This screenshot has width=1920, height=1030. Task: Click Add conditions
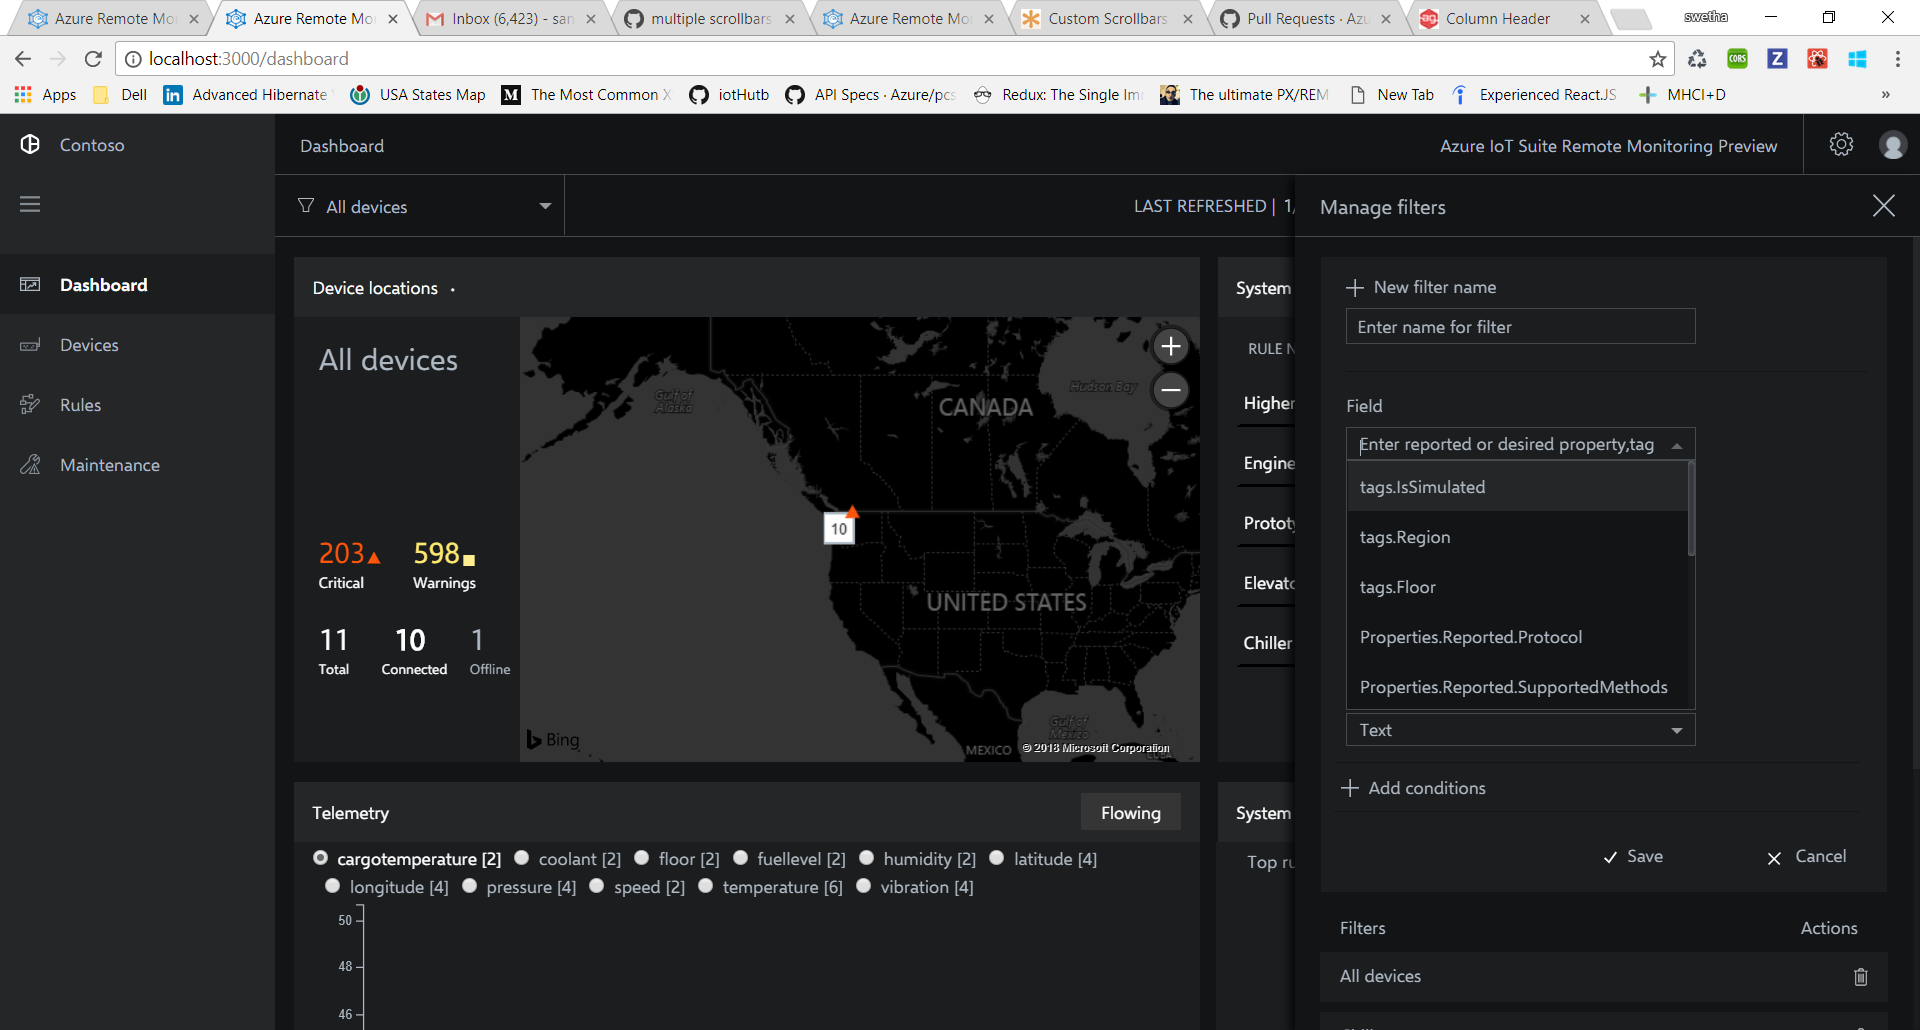point(1413,787)
